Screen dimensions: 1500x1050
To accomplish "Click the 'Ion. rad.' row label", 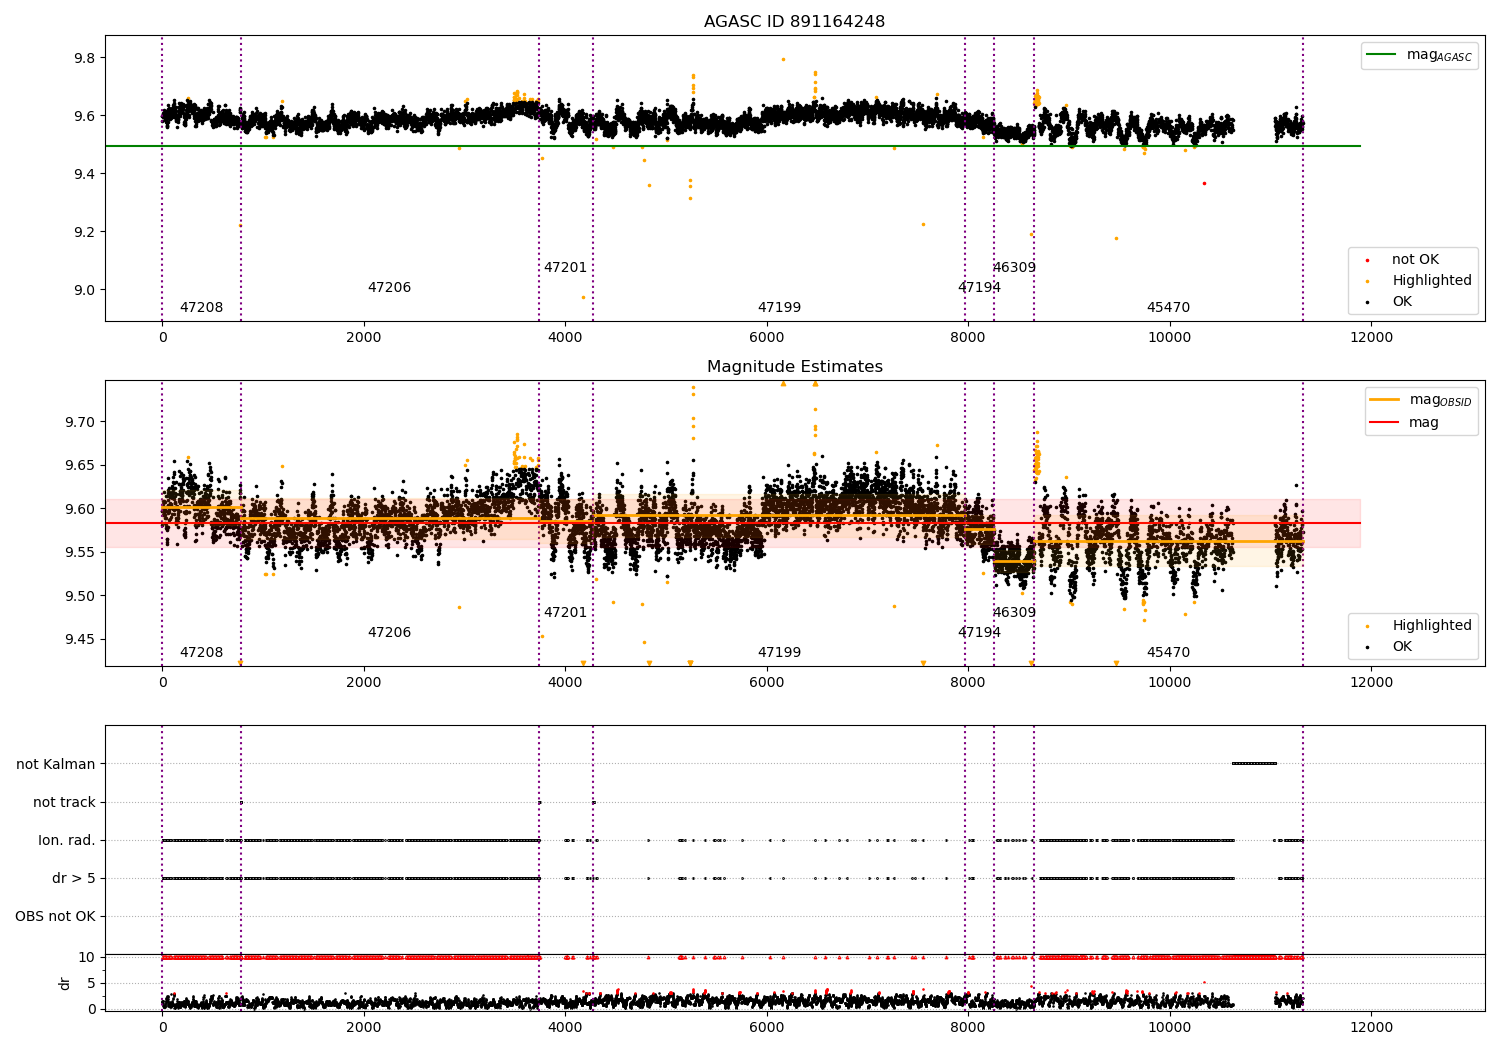I will pos(67,841).
